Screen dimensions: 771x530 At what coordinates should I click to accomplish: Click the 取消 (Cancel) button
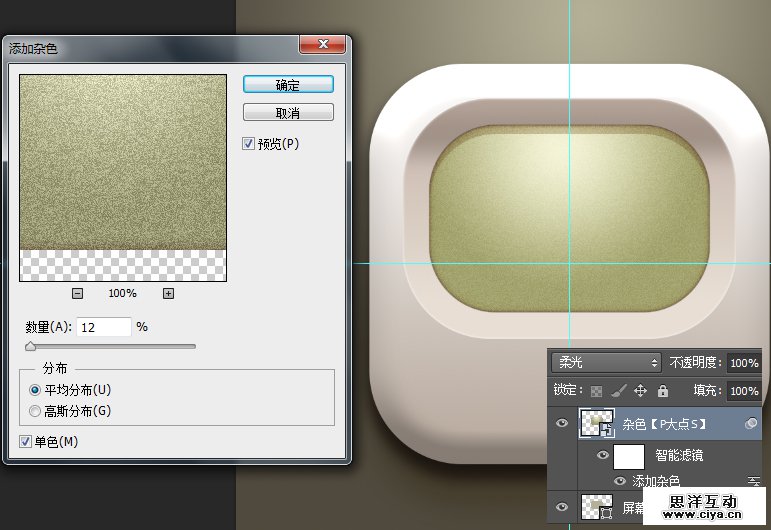288,113
